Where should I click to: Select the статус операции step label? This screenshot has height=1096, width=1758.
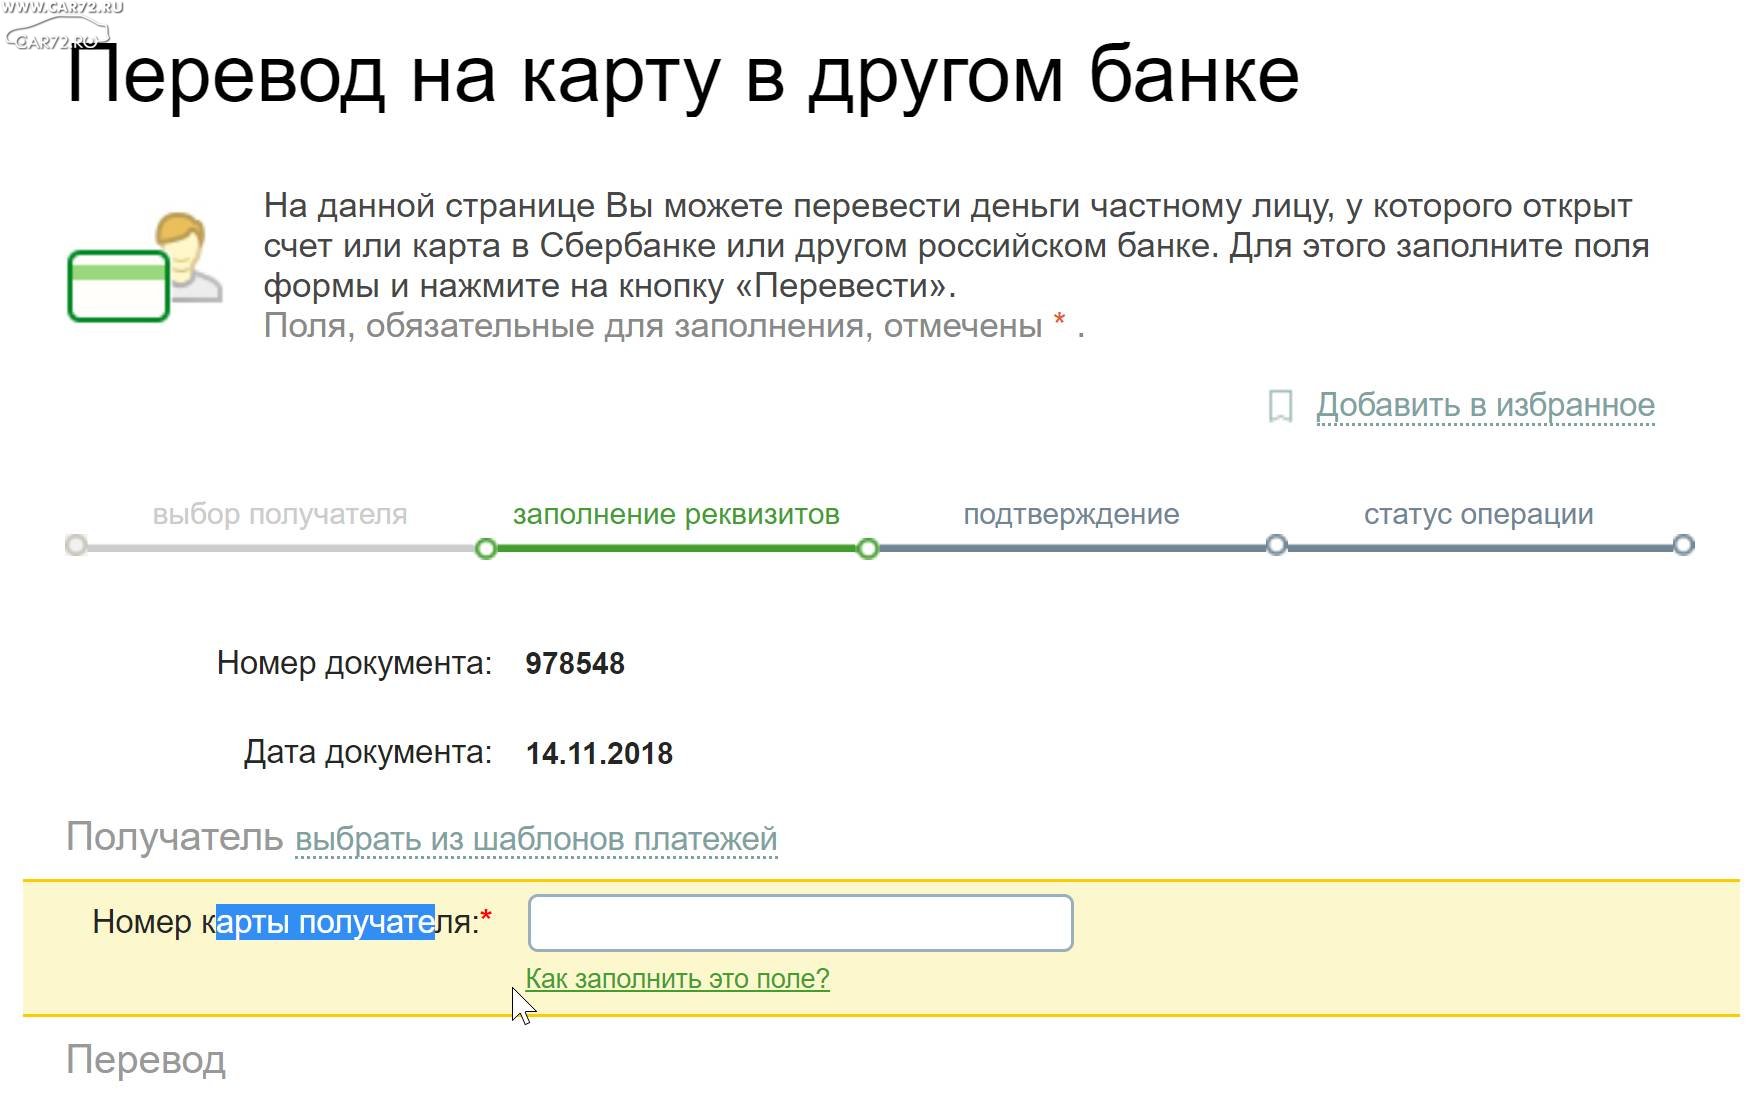pyautogui.click(x=1478, y=514)
